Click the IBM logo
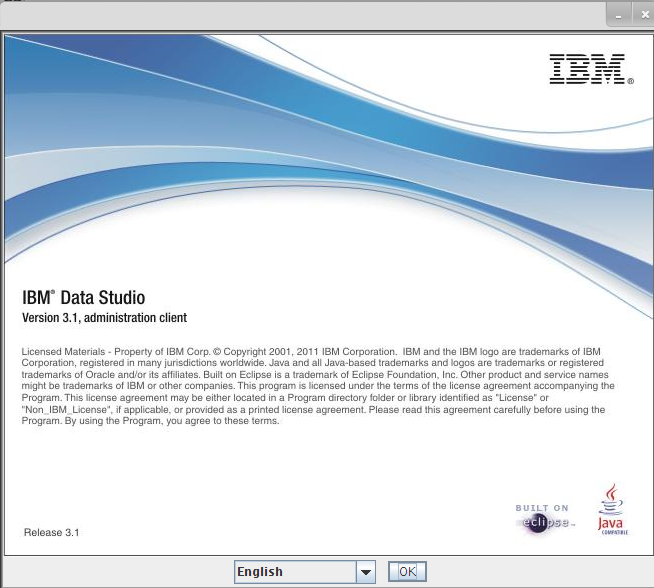This screenshot has height=588, width=654. click(591, 69)
